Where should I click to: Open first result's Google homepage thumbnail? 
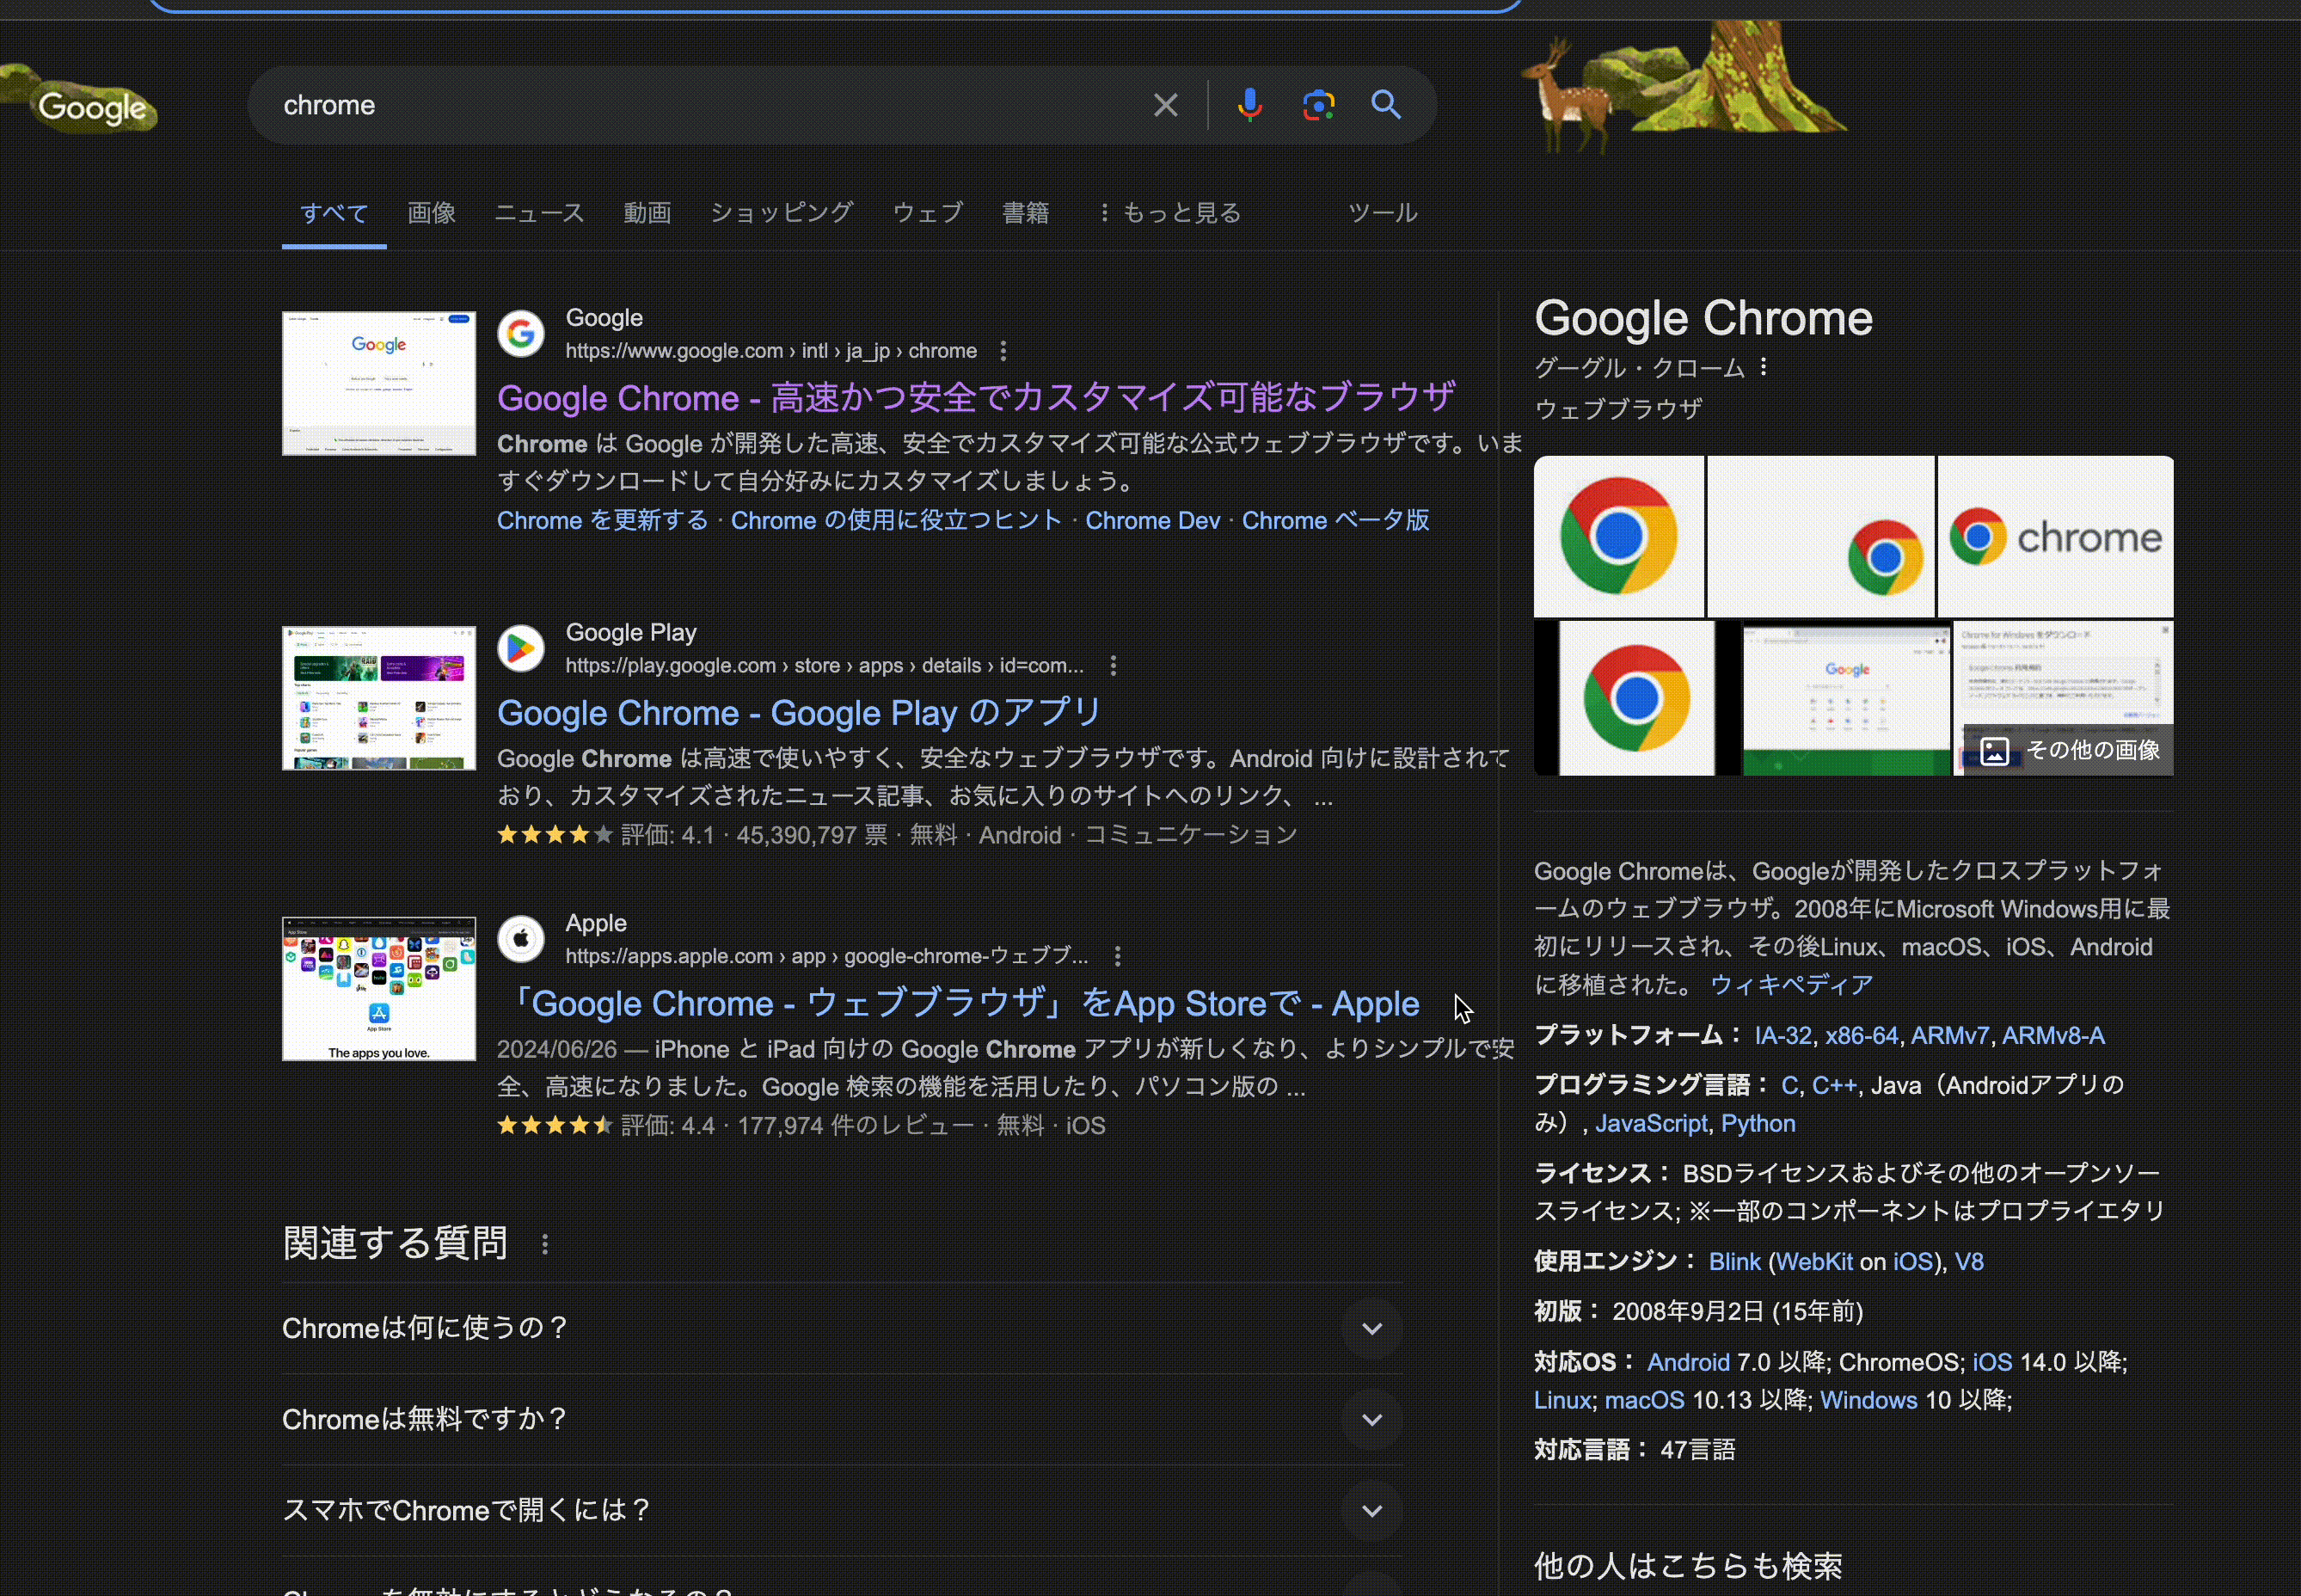coord(379,383)
